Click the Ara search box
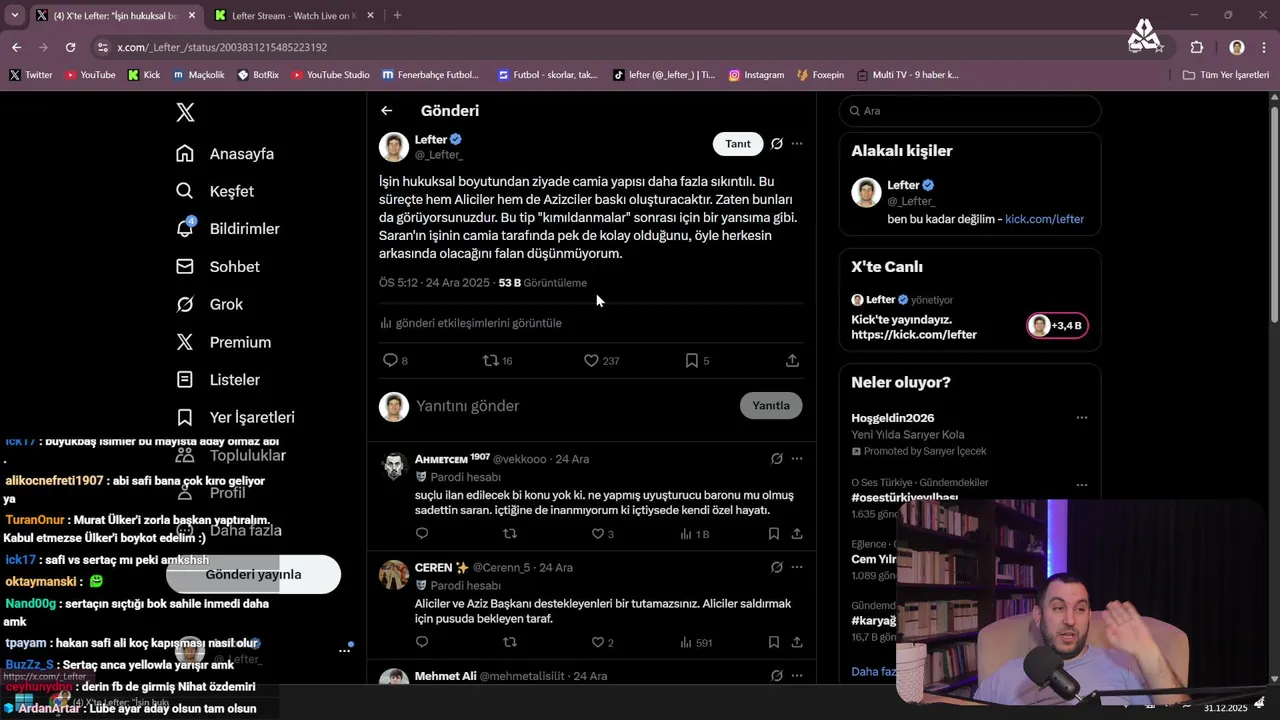This screenshot has height=720, width=1280. (x=970, y=111)
